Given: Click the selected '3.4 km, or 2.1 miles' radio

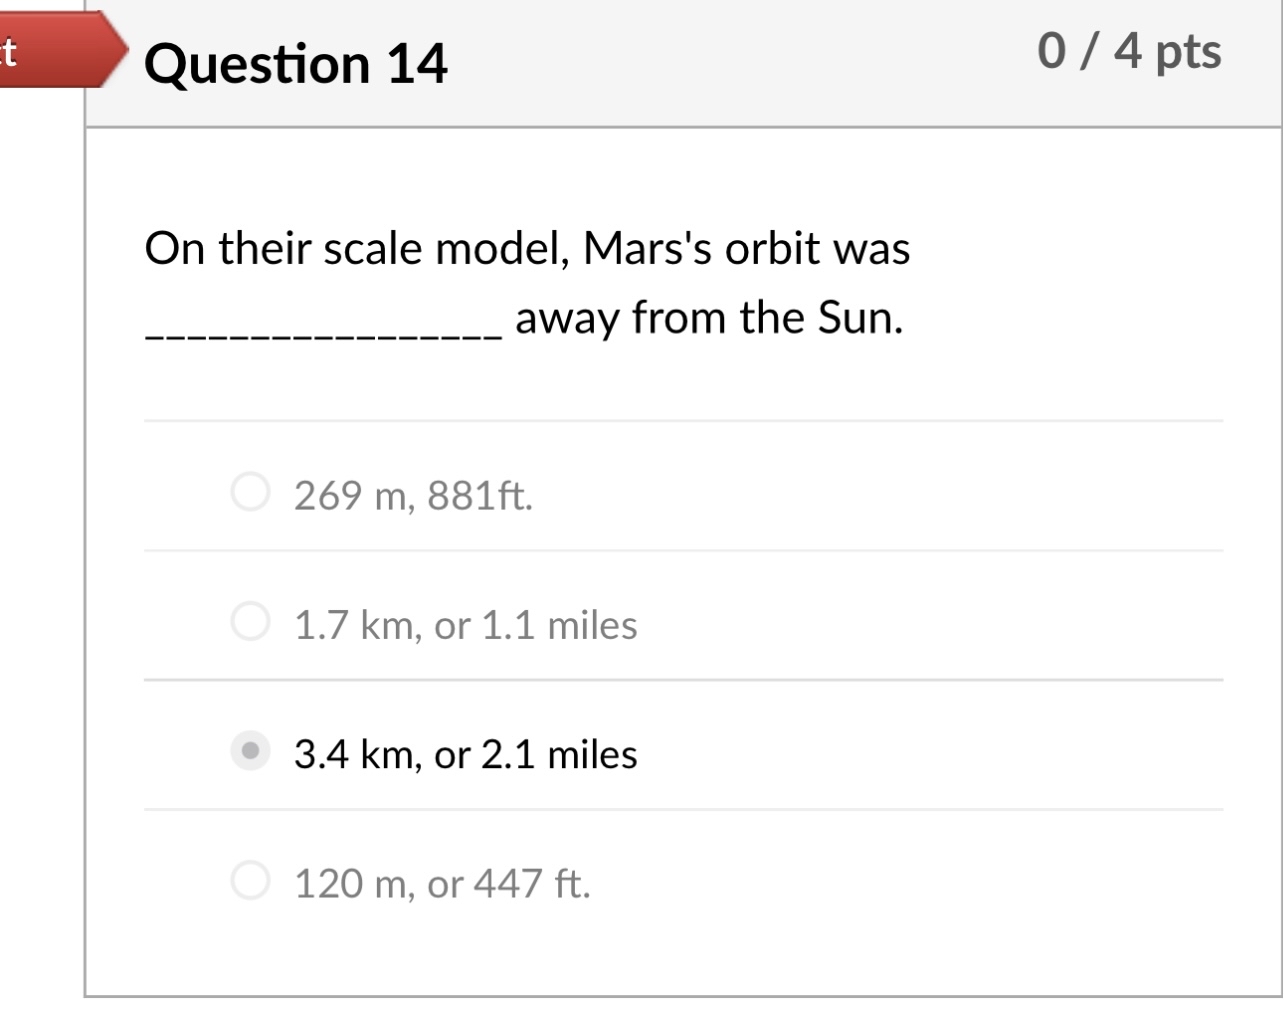Looking at the screenshot, I should pos(249,750).
